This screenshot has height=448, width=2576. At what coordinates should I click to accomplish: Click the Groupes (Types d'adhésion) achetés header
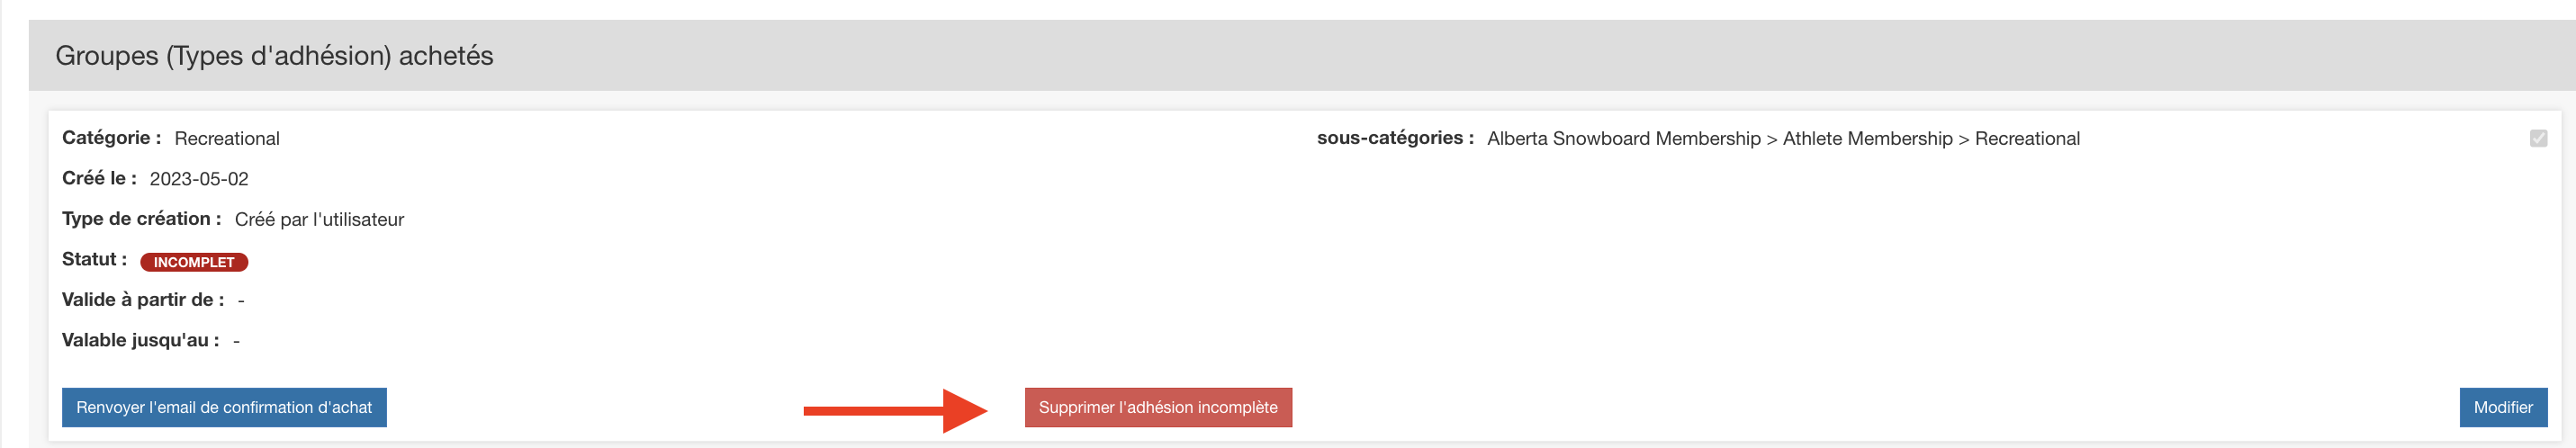274,56
